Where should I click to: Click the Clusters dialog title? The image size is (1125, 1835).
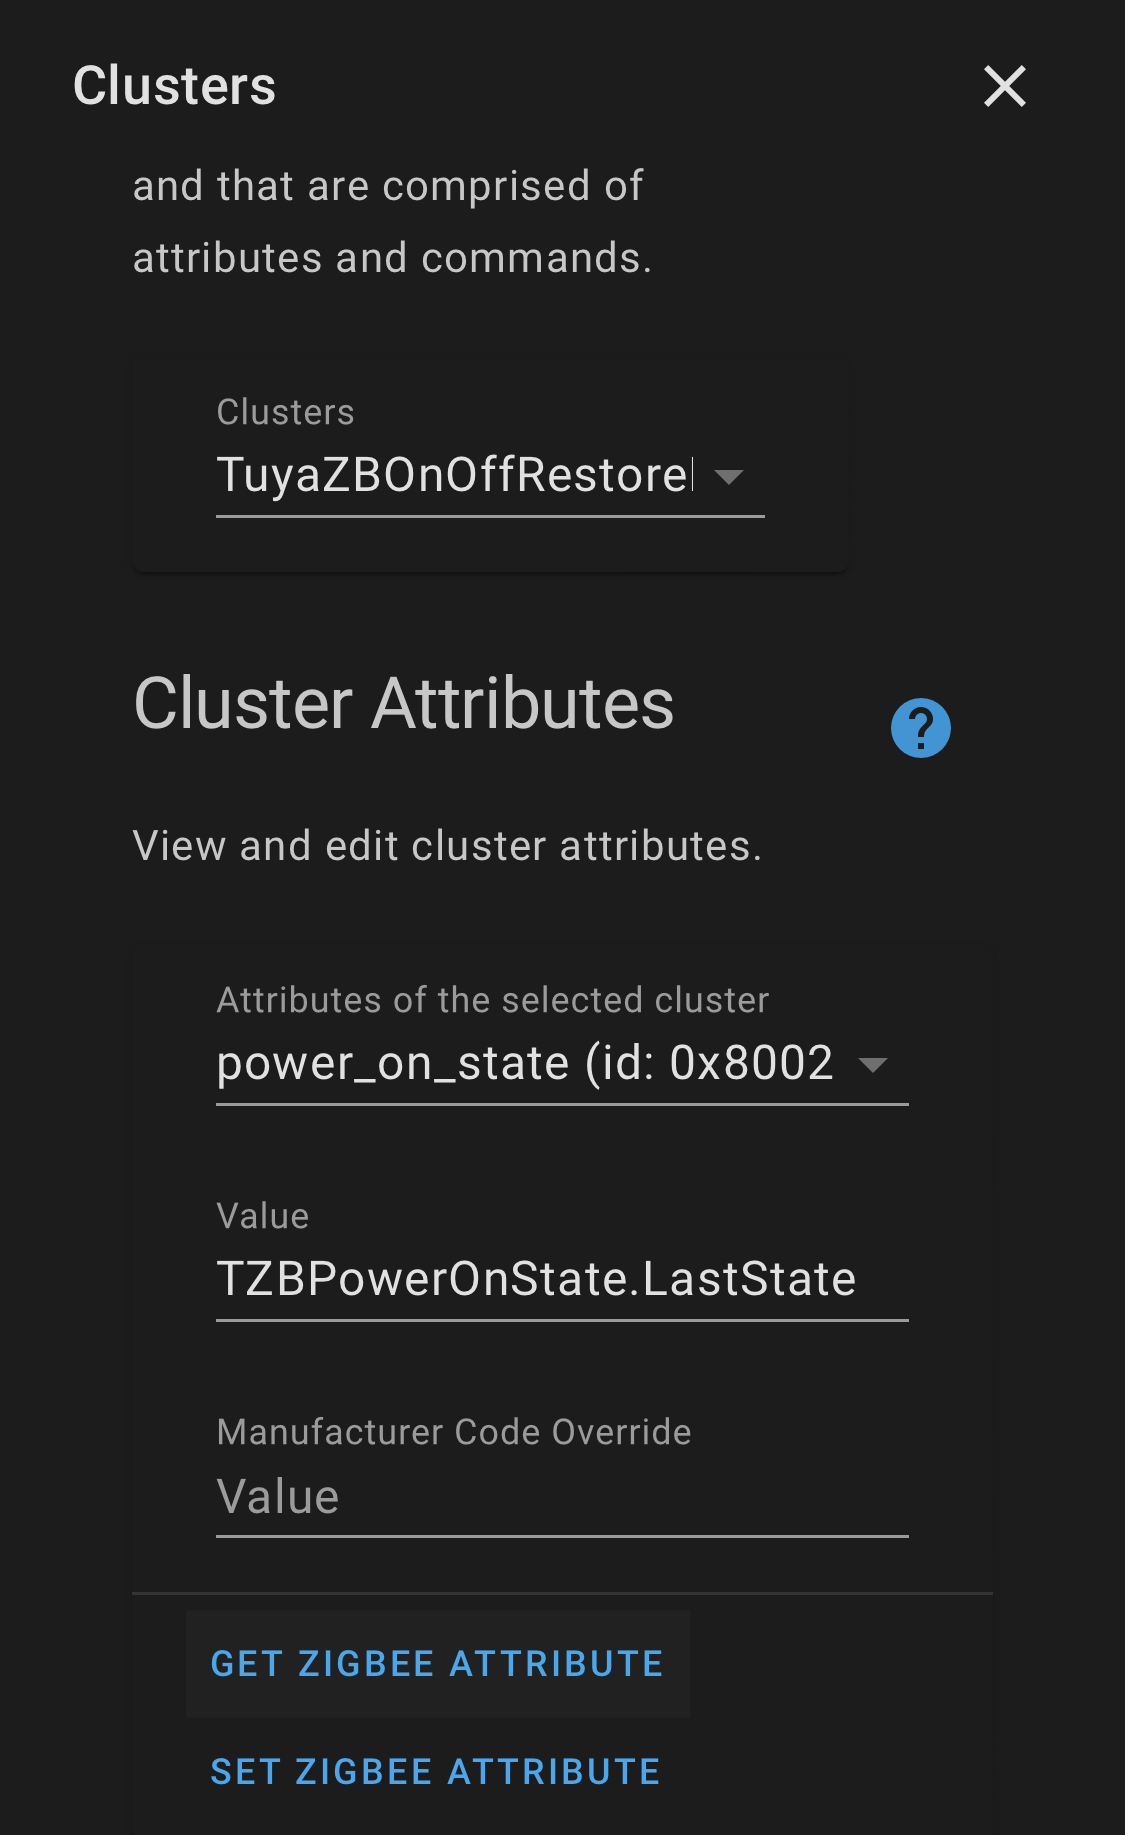click(174, 86)
